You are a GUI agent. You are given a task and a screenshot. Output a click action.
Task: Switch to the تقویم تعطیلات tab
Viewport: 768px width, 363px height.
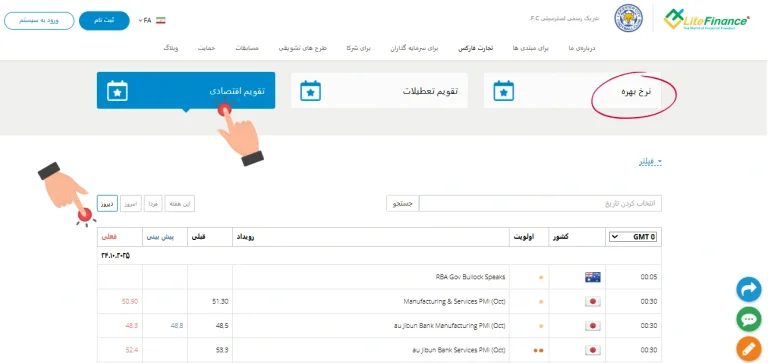coord(379,91)
